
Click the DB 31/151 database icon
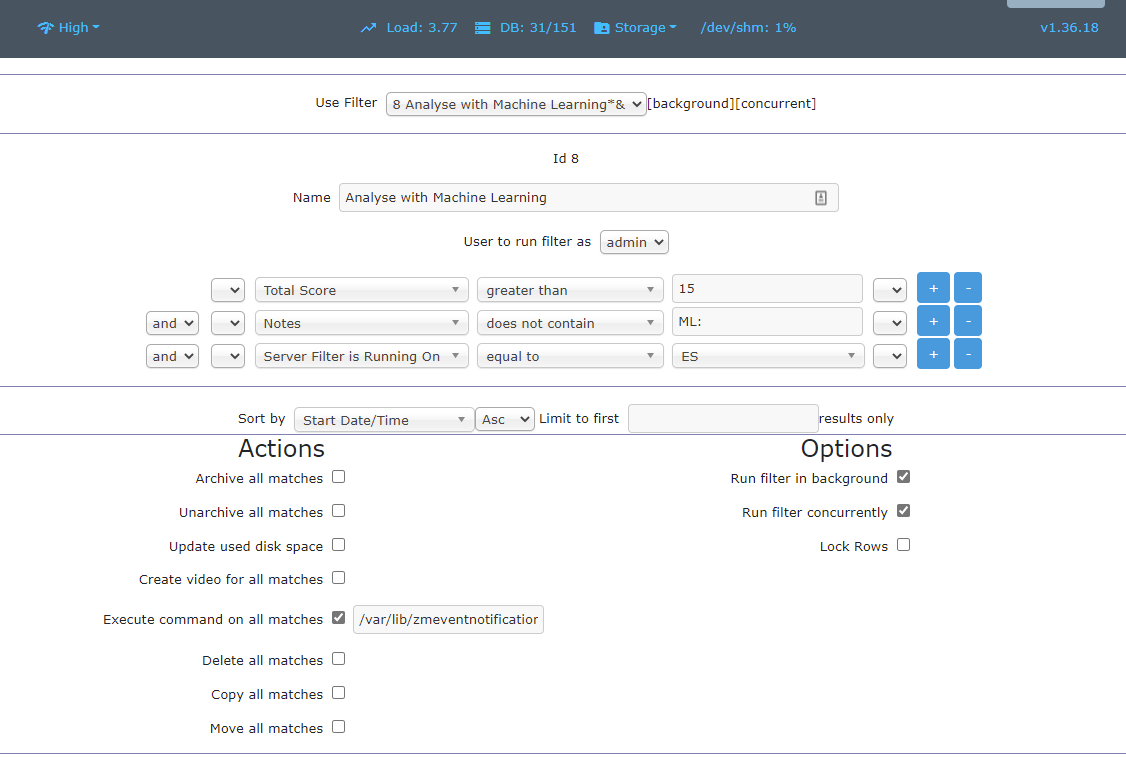tap(483, 28)
